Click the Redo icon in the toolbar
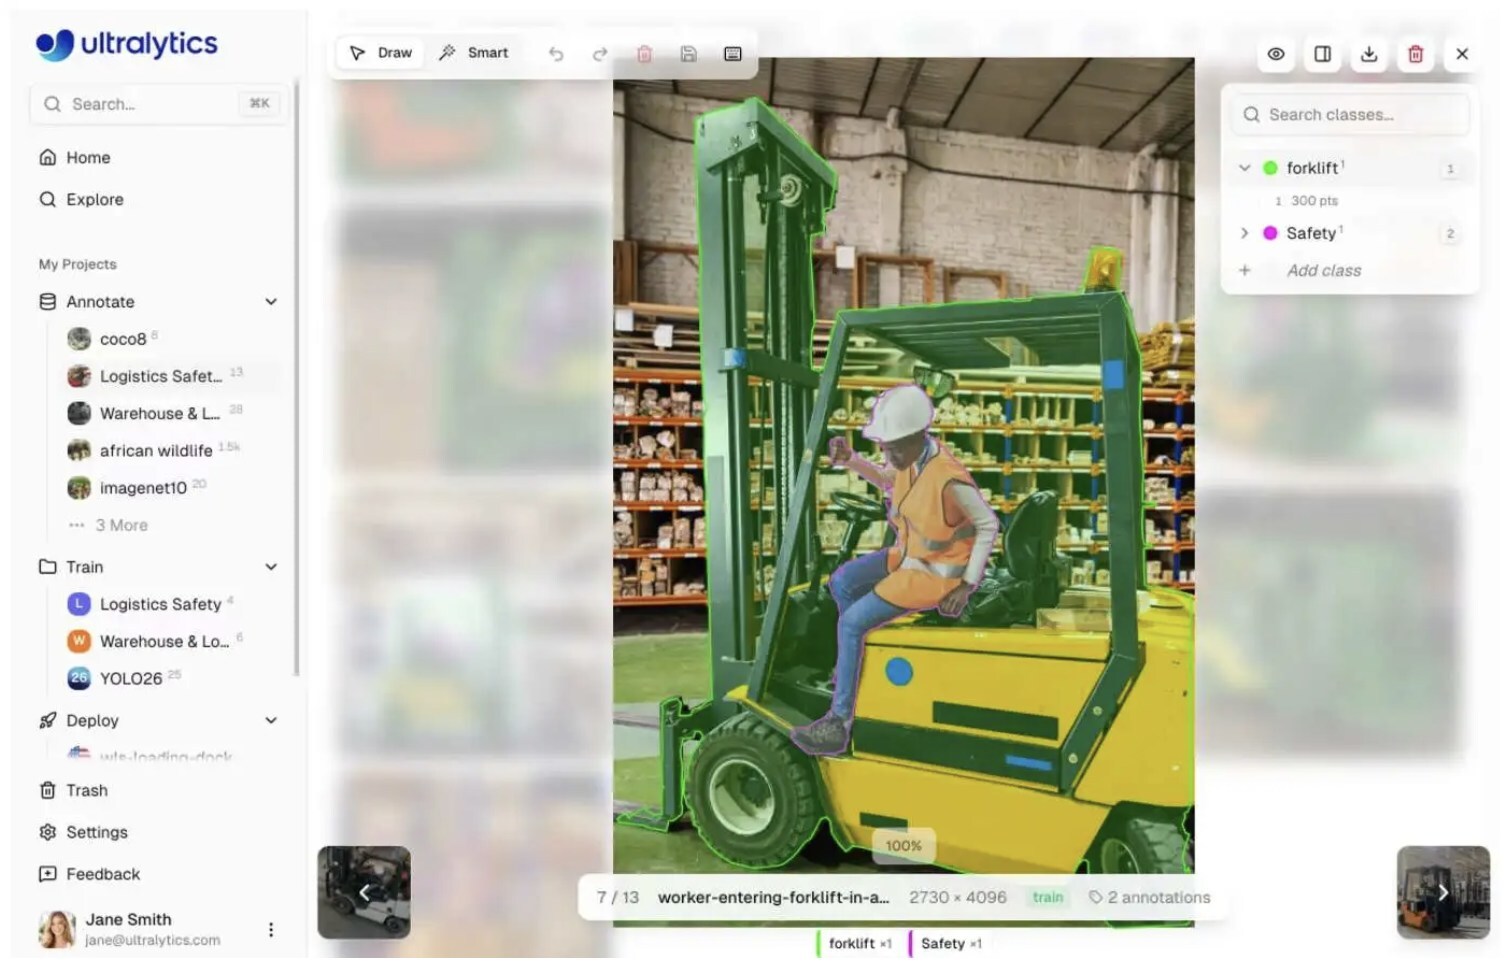This screenshot has width=1512, height=972. click(600, 54)
